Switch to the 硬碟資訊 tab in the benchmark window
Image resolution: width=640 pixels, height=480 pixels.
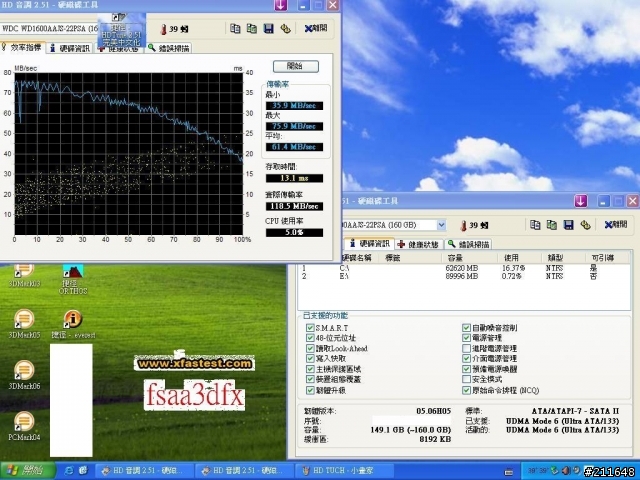(70, 48)
